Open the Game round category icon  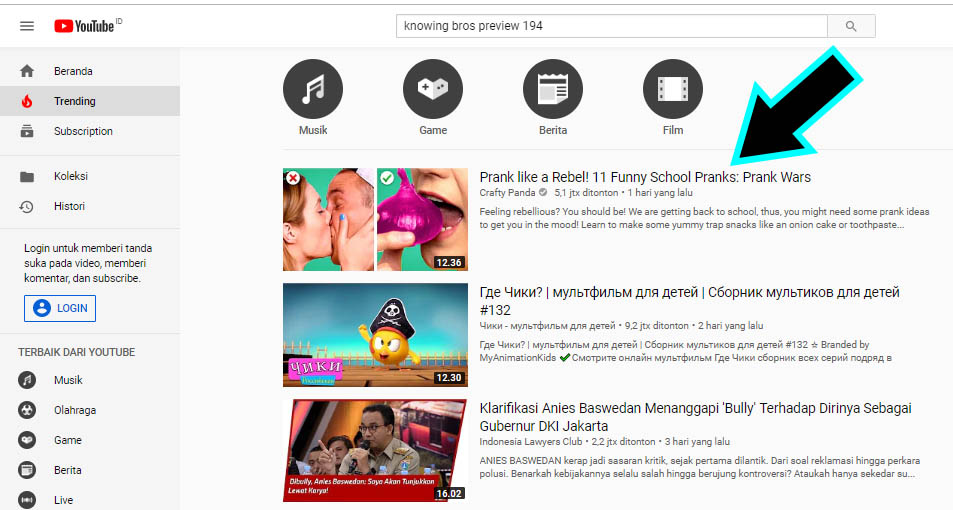433,89
